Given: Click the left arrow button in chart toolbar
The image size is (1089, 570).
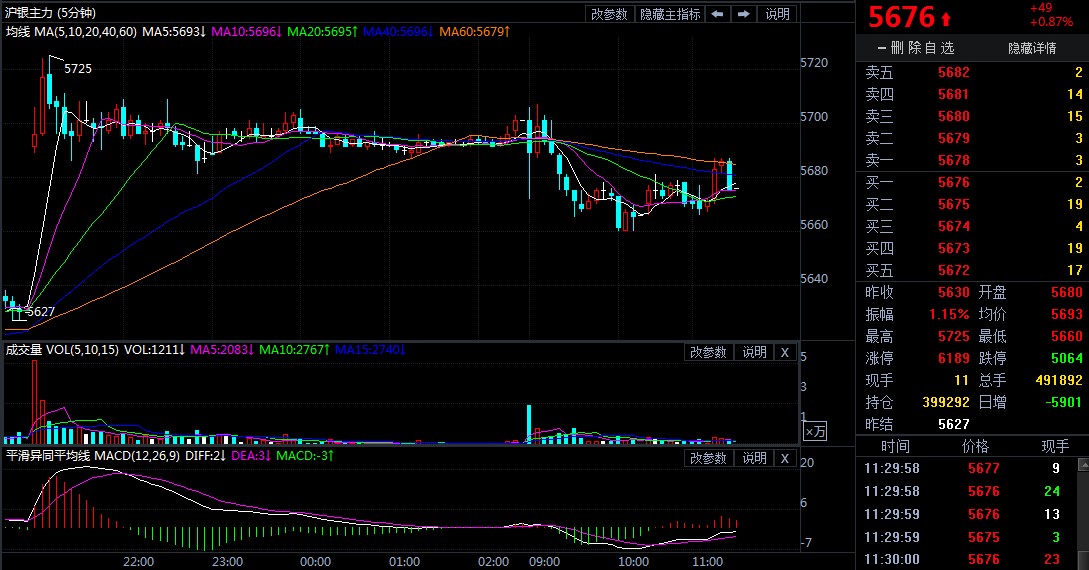Looking at the screenshot, I should [718, 14].
